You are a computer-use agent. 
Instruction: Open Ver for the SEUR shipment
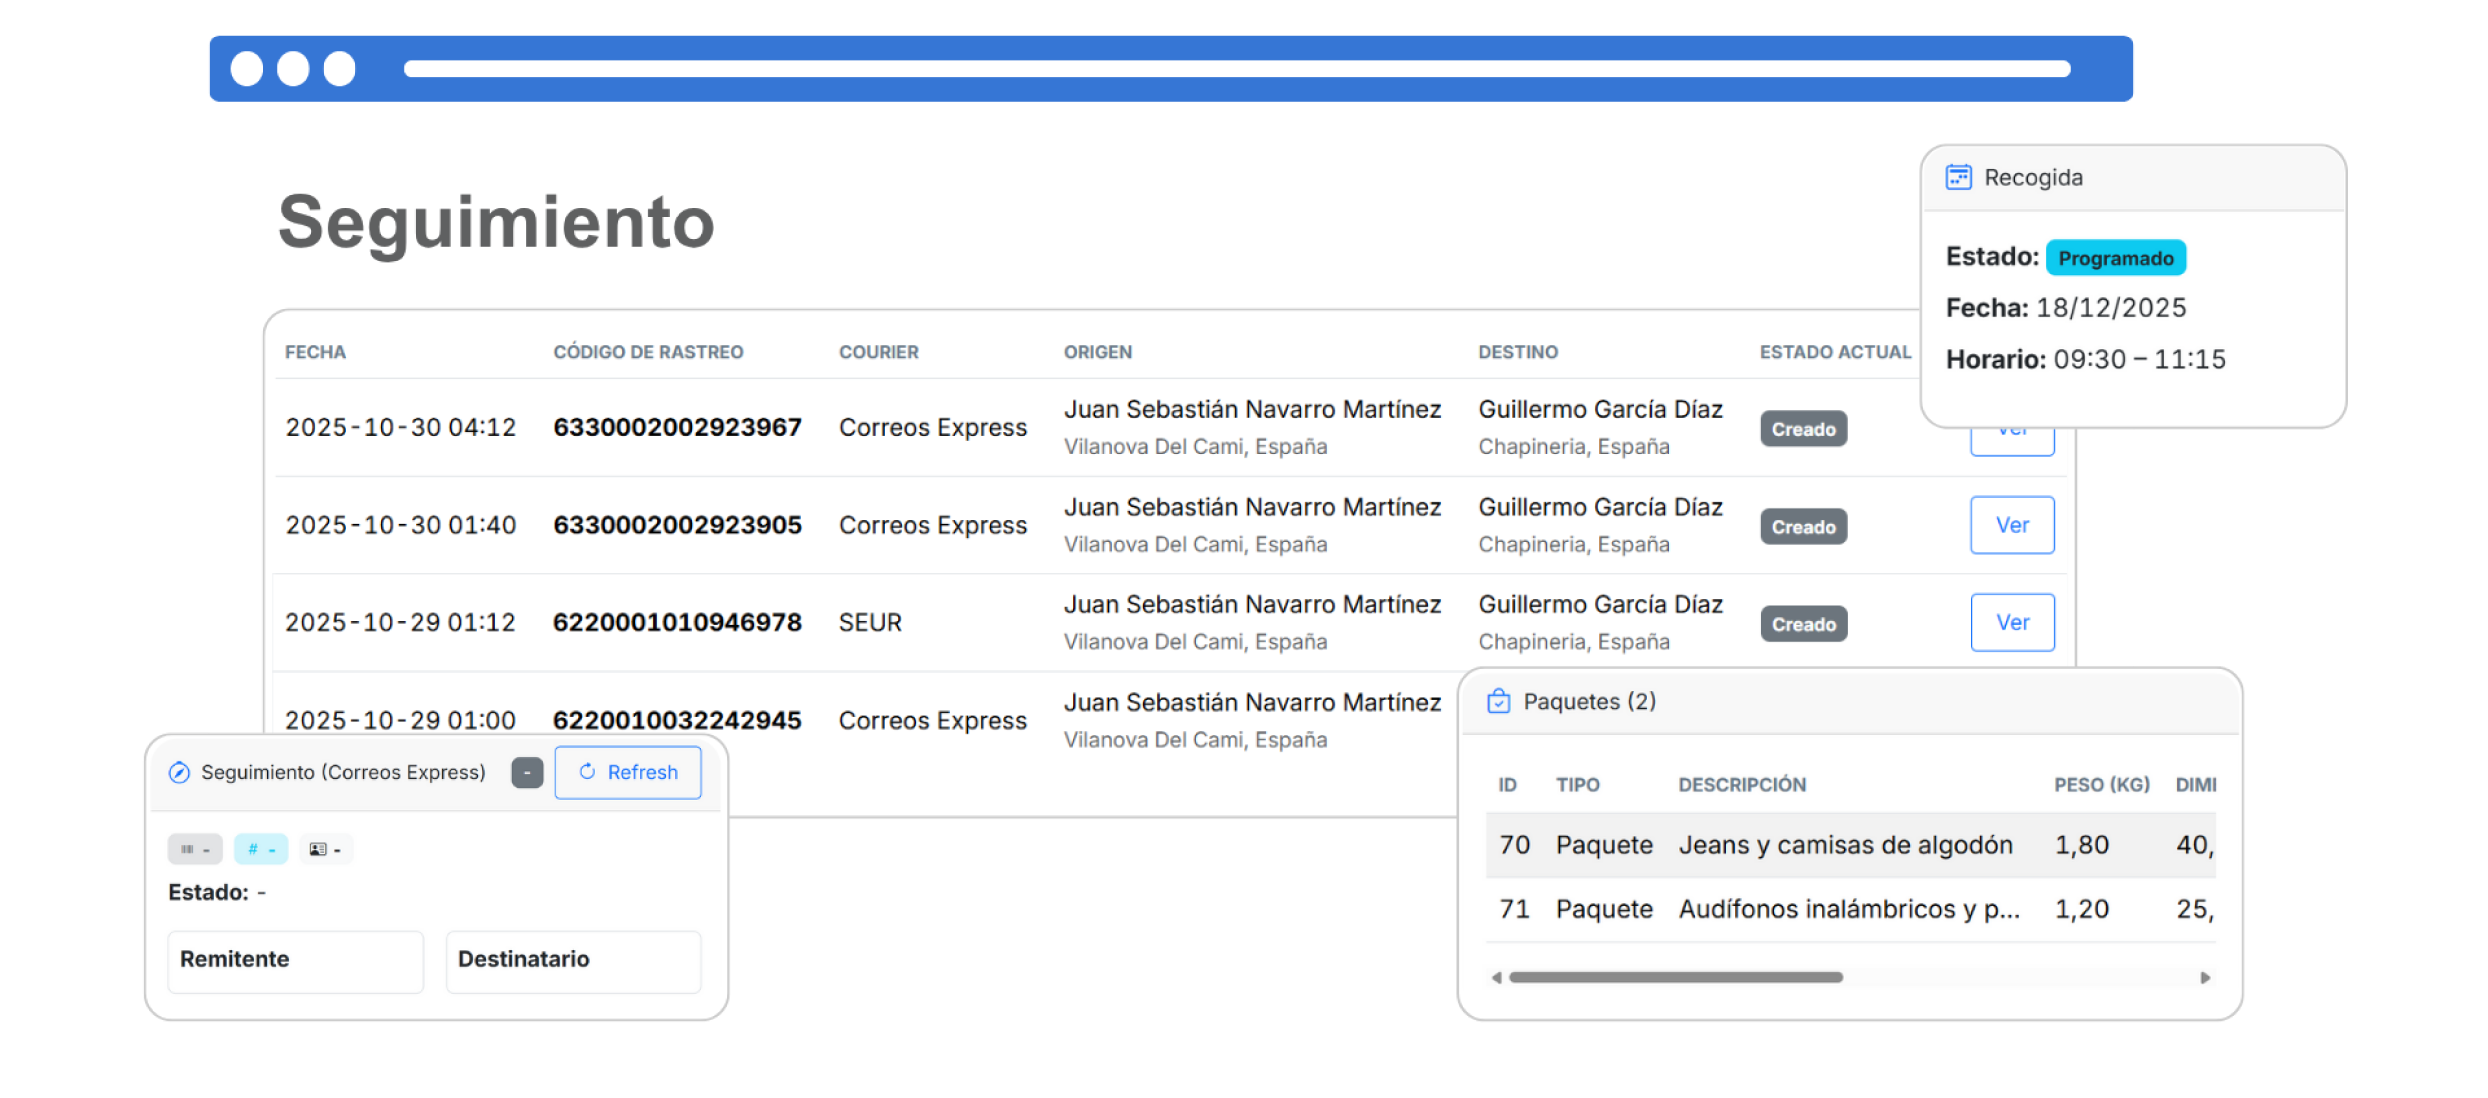2012,622
